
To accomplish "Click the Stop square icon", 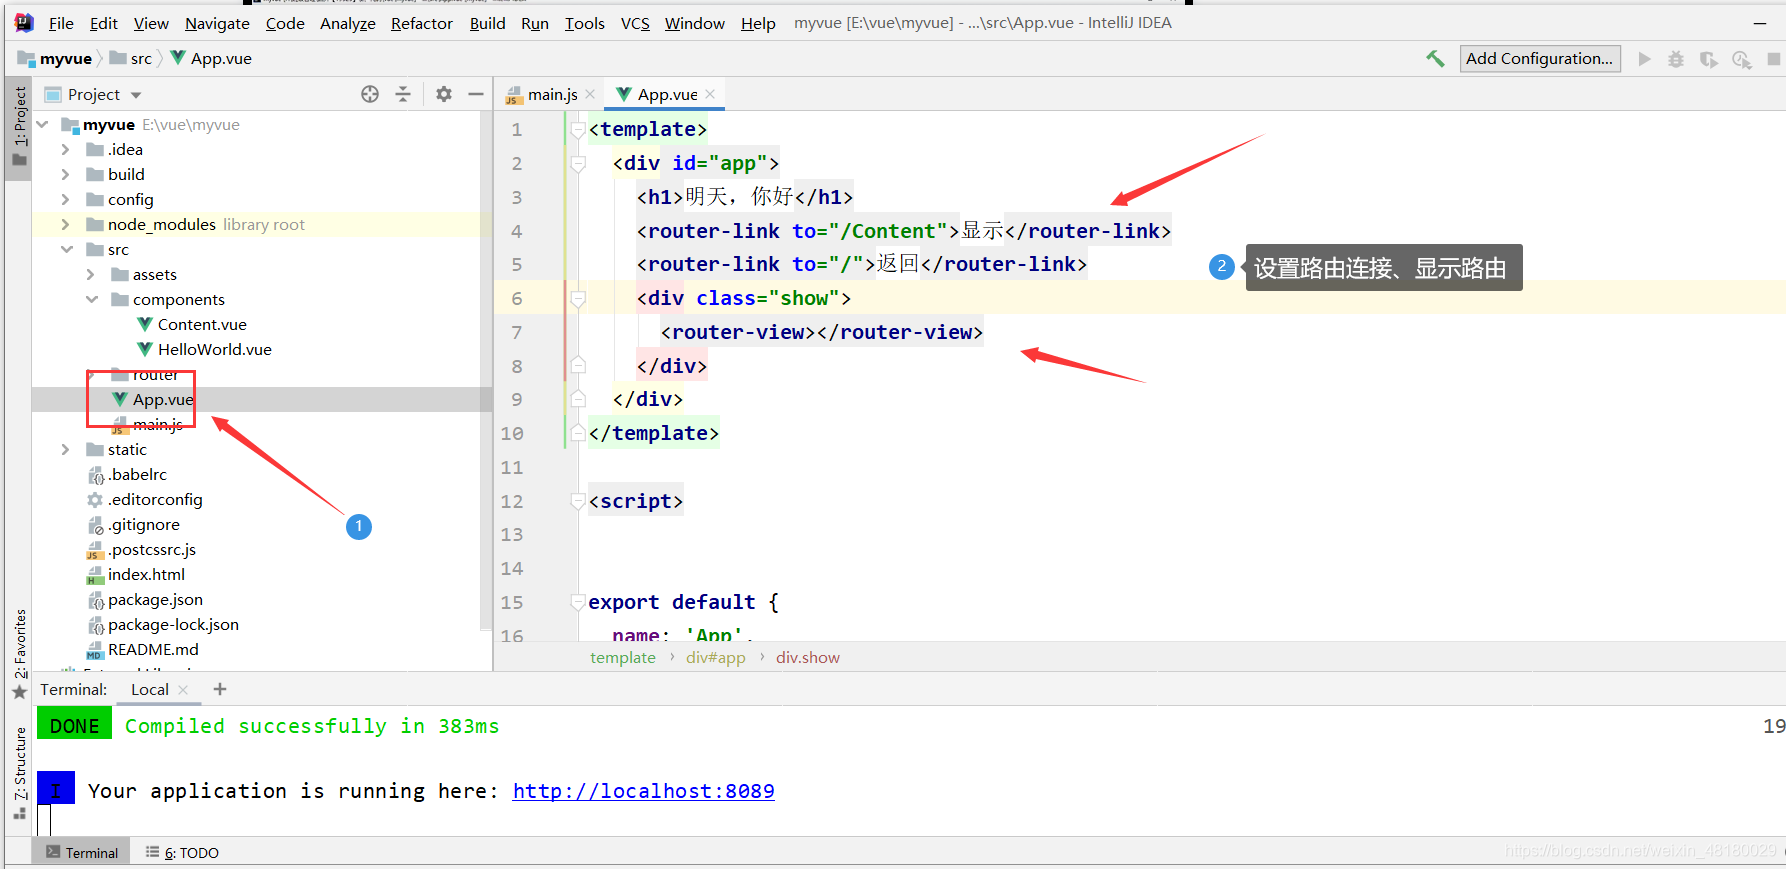I will (x=1774, y=59).
